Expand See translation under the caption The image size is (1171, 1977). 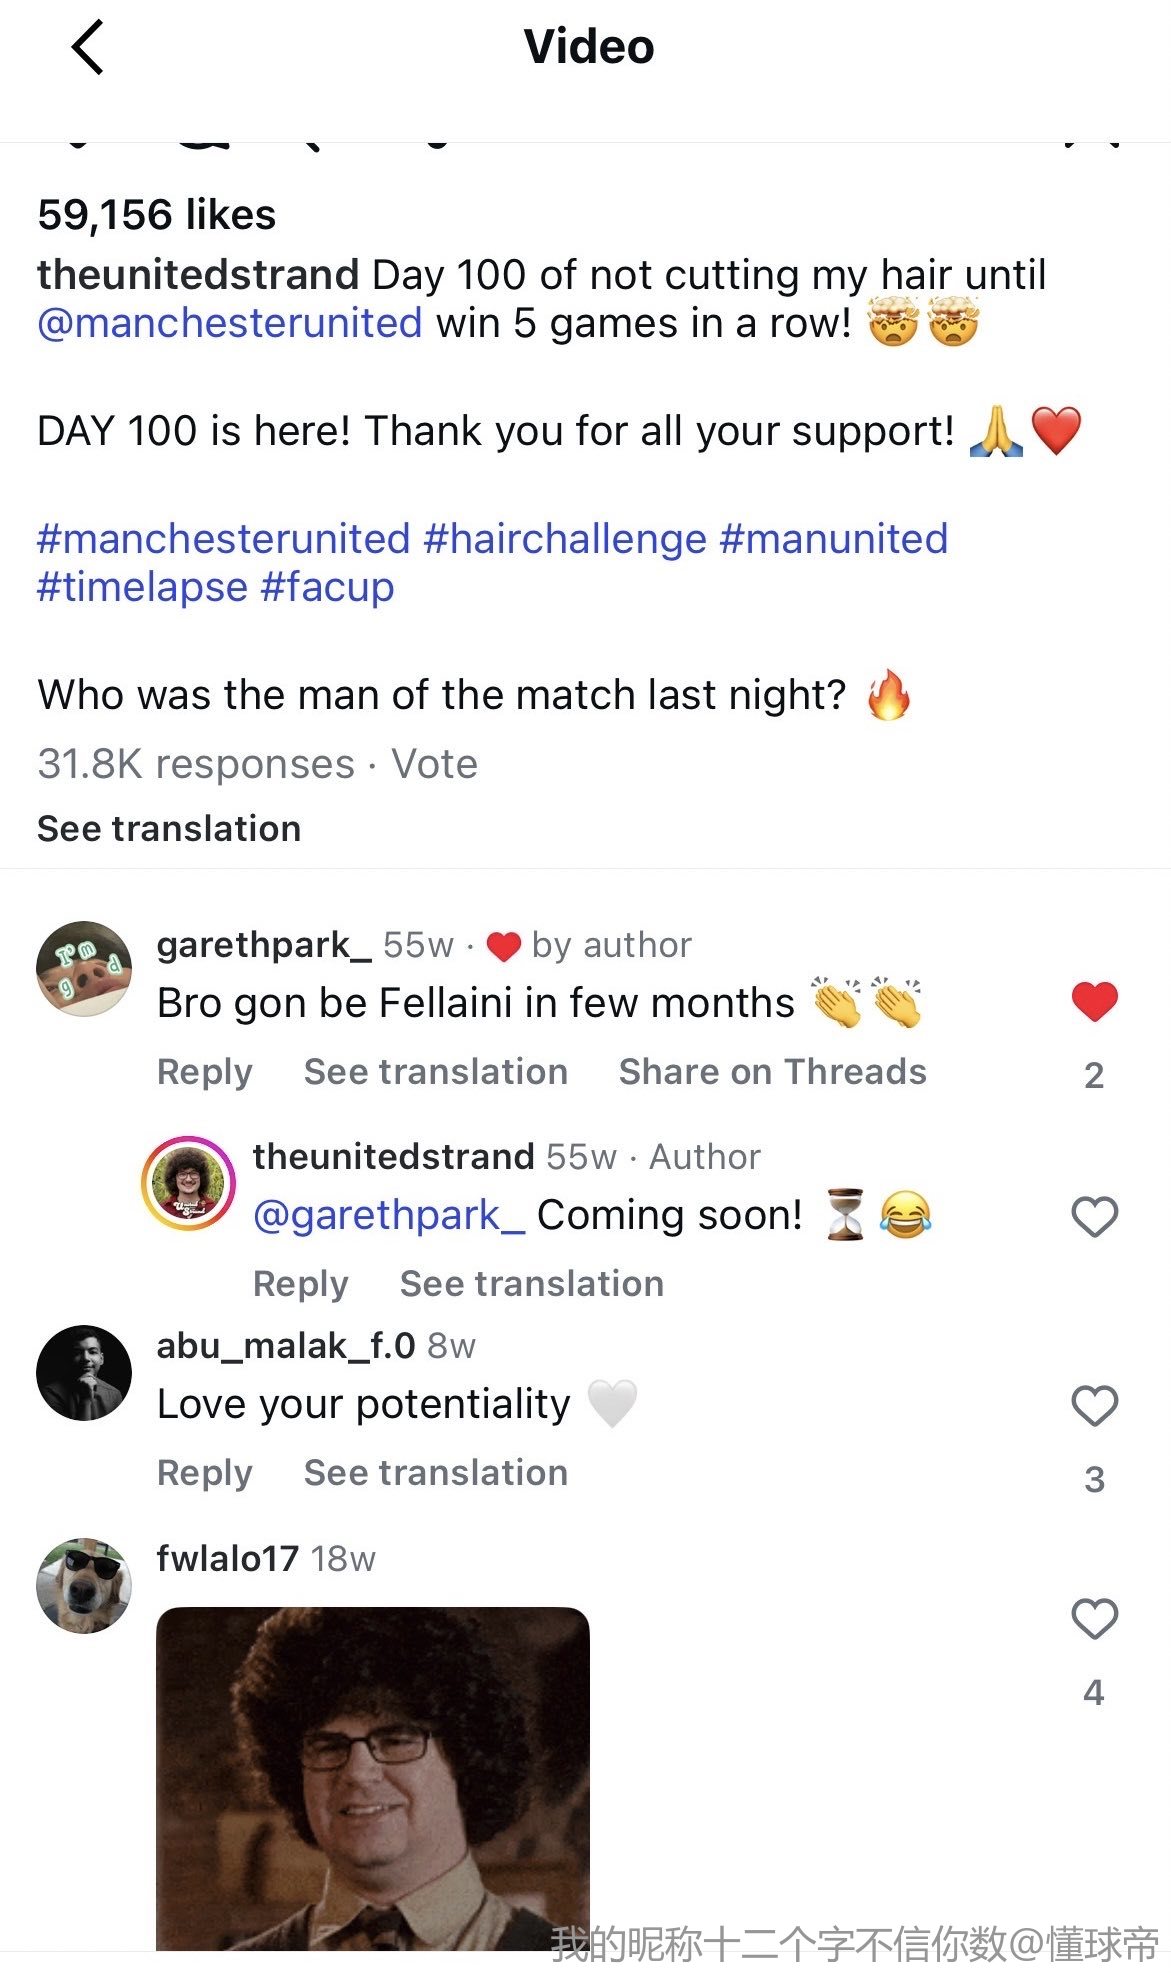coord(169,829)
